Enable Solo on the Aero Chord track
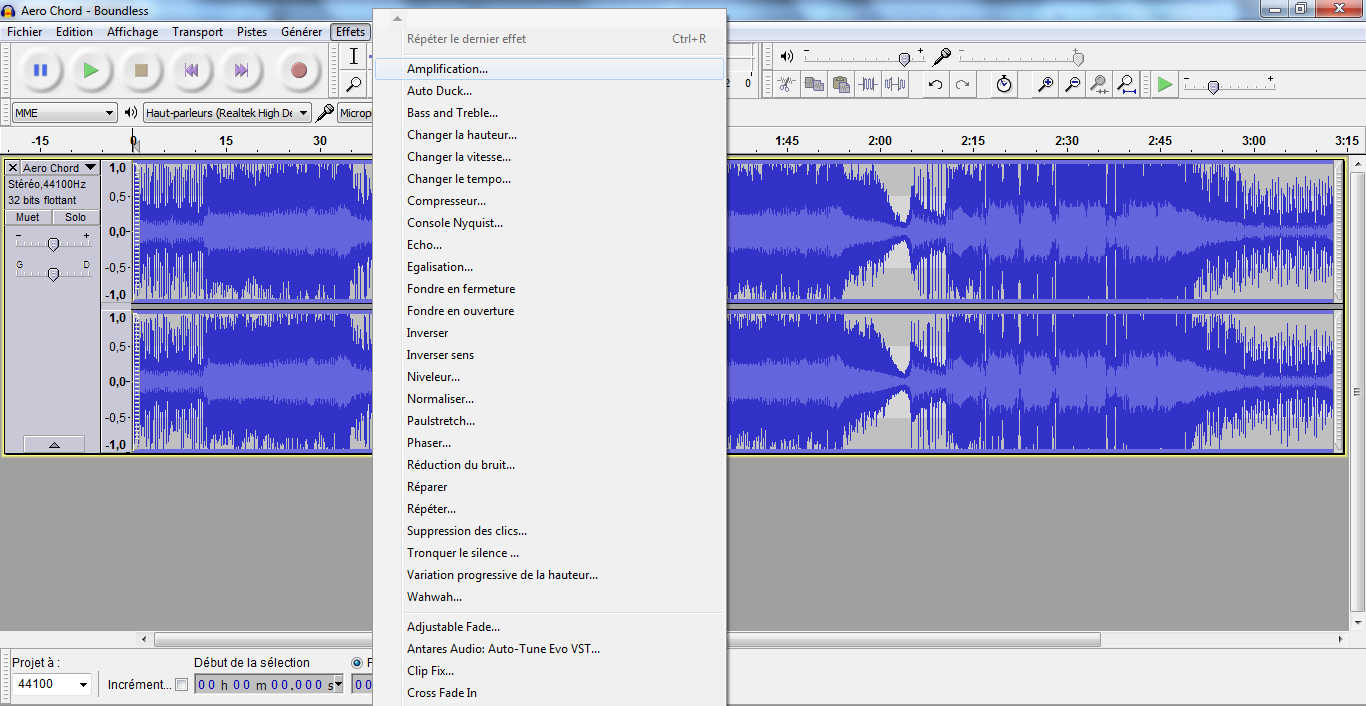The height and width of the screenshot is (706, 1366). [x=75, y=217]
